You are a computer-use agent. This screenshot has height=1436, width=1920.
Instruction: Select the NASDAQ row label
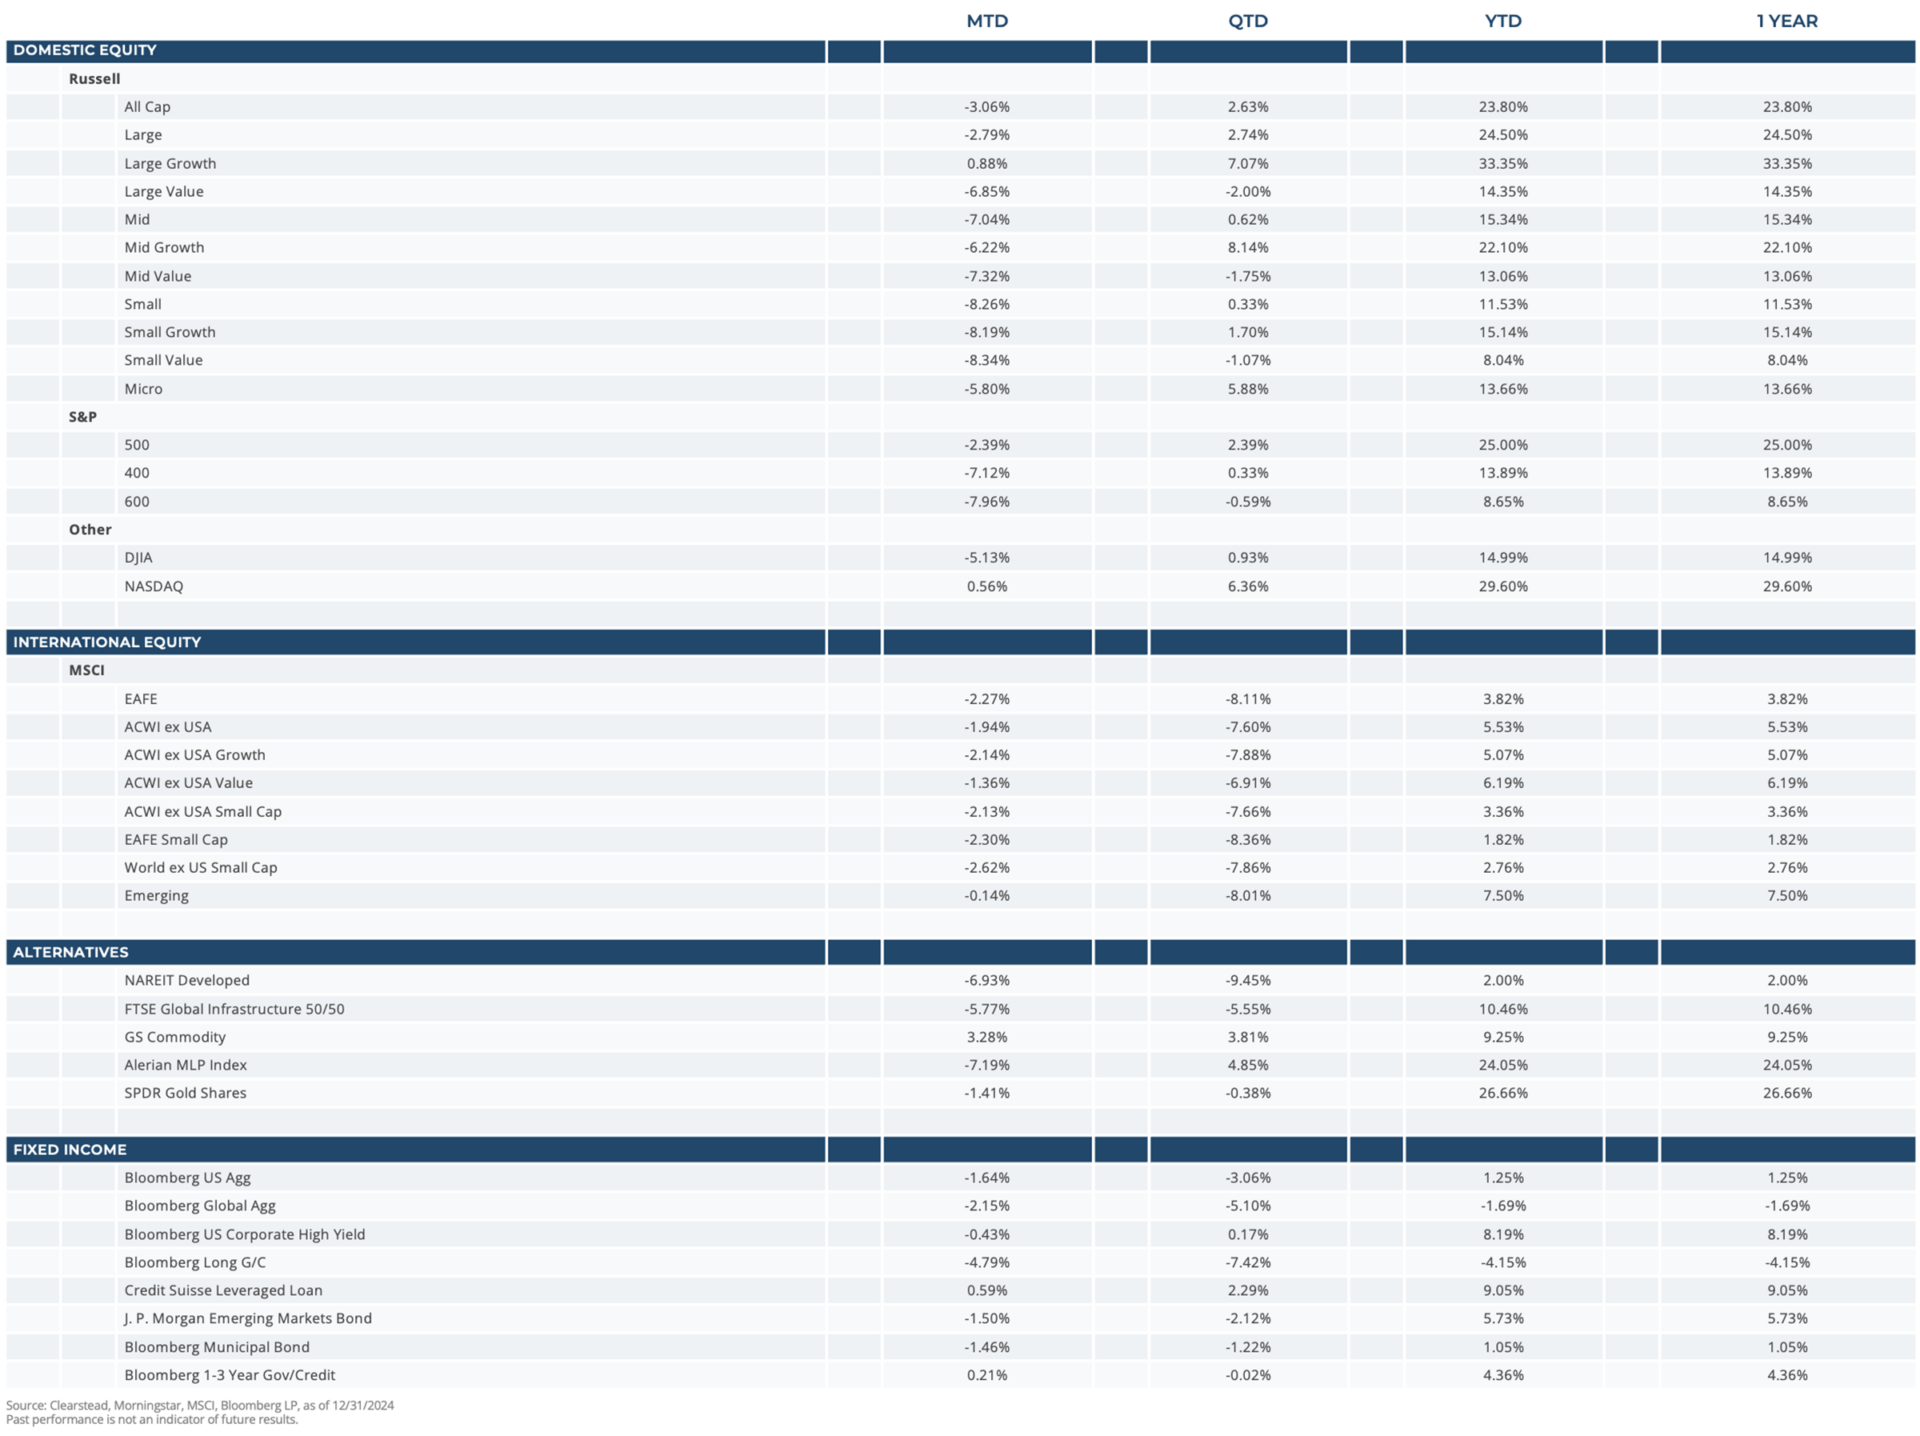tap(154, 586)
